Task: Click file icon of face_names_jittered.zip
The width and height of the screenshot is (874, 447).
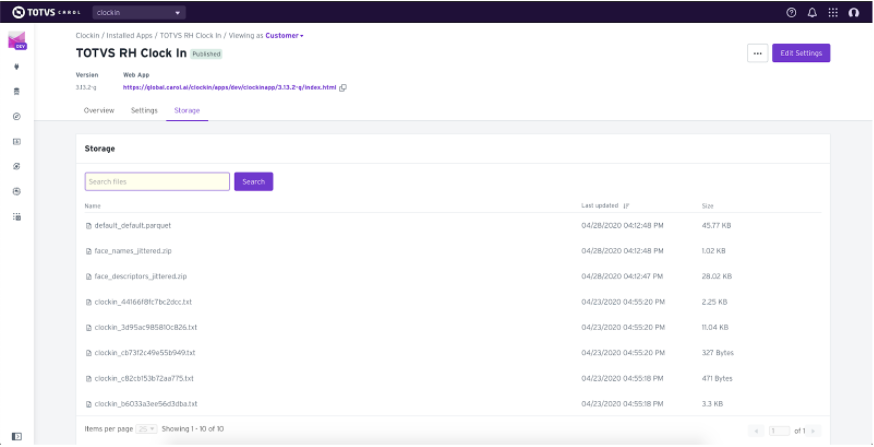Action: tap(88, 251)
